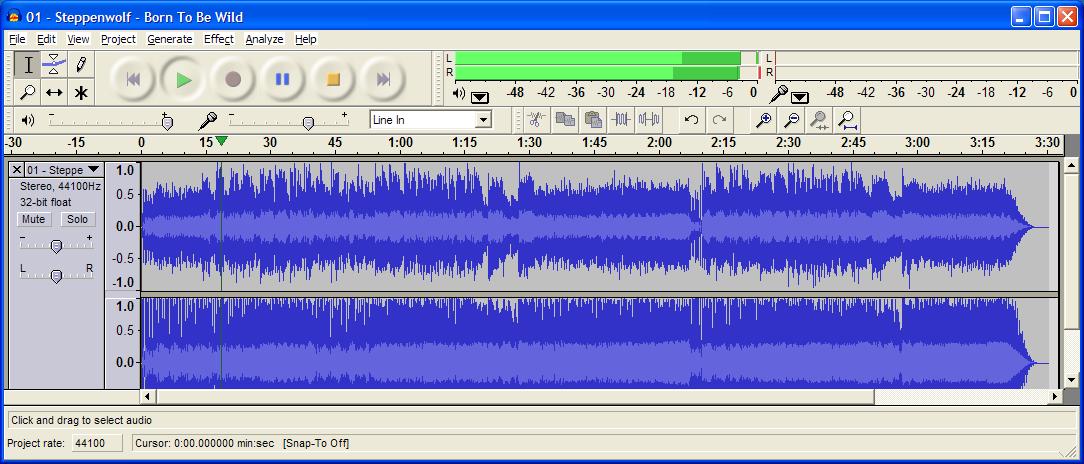Click the Skip to End button
The height and width of the screenshot is (464, 1084).
383,79
